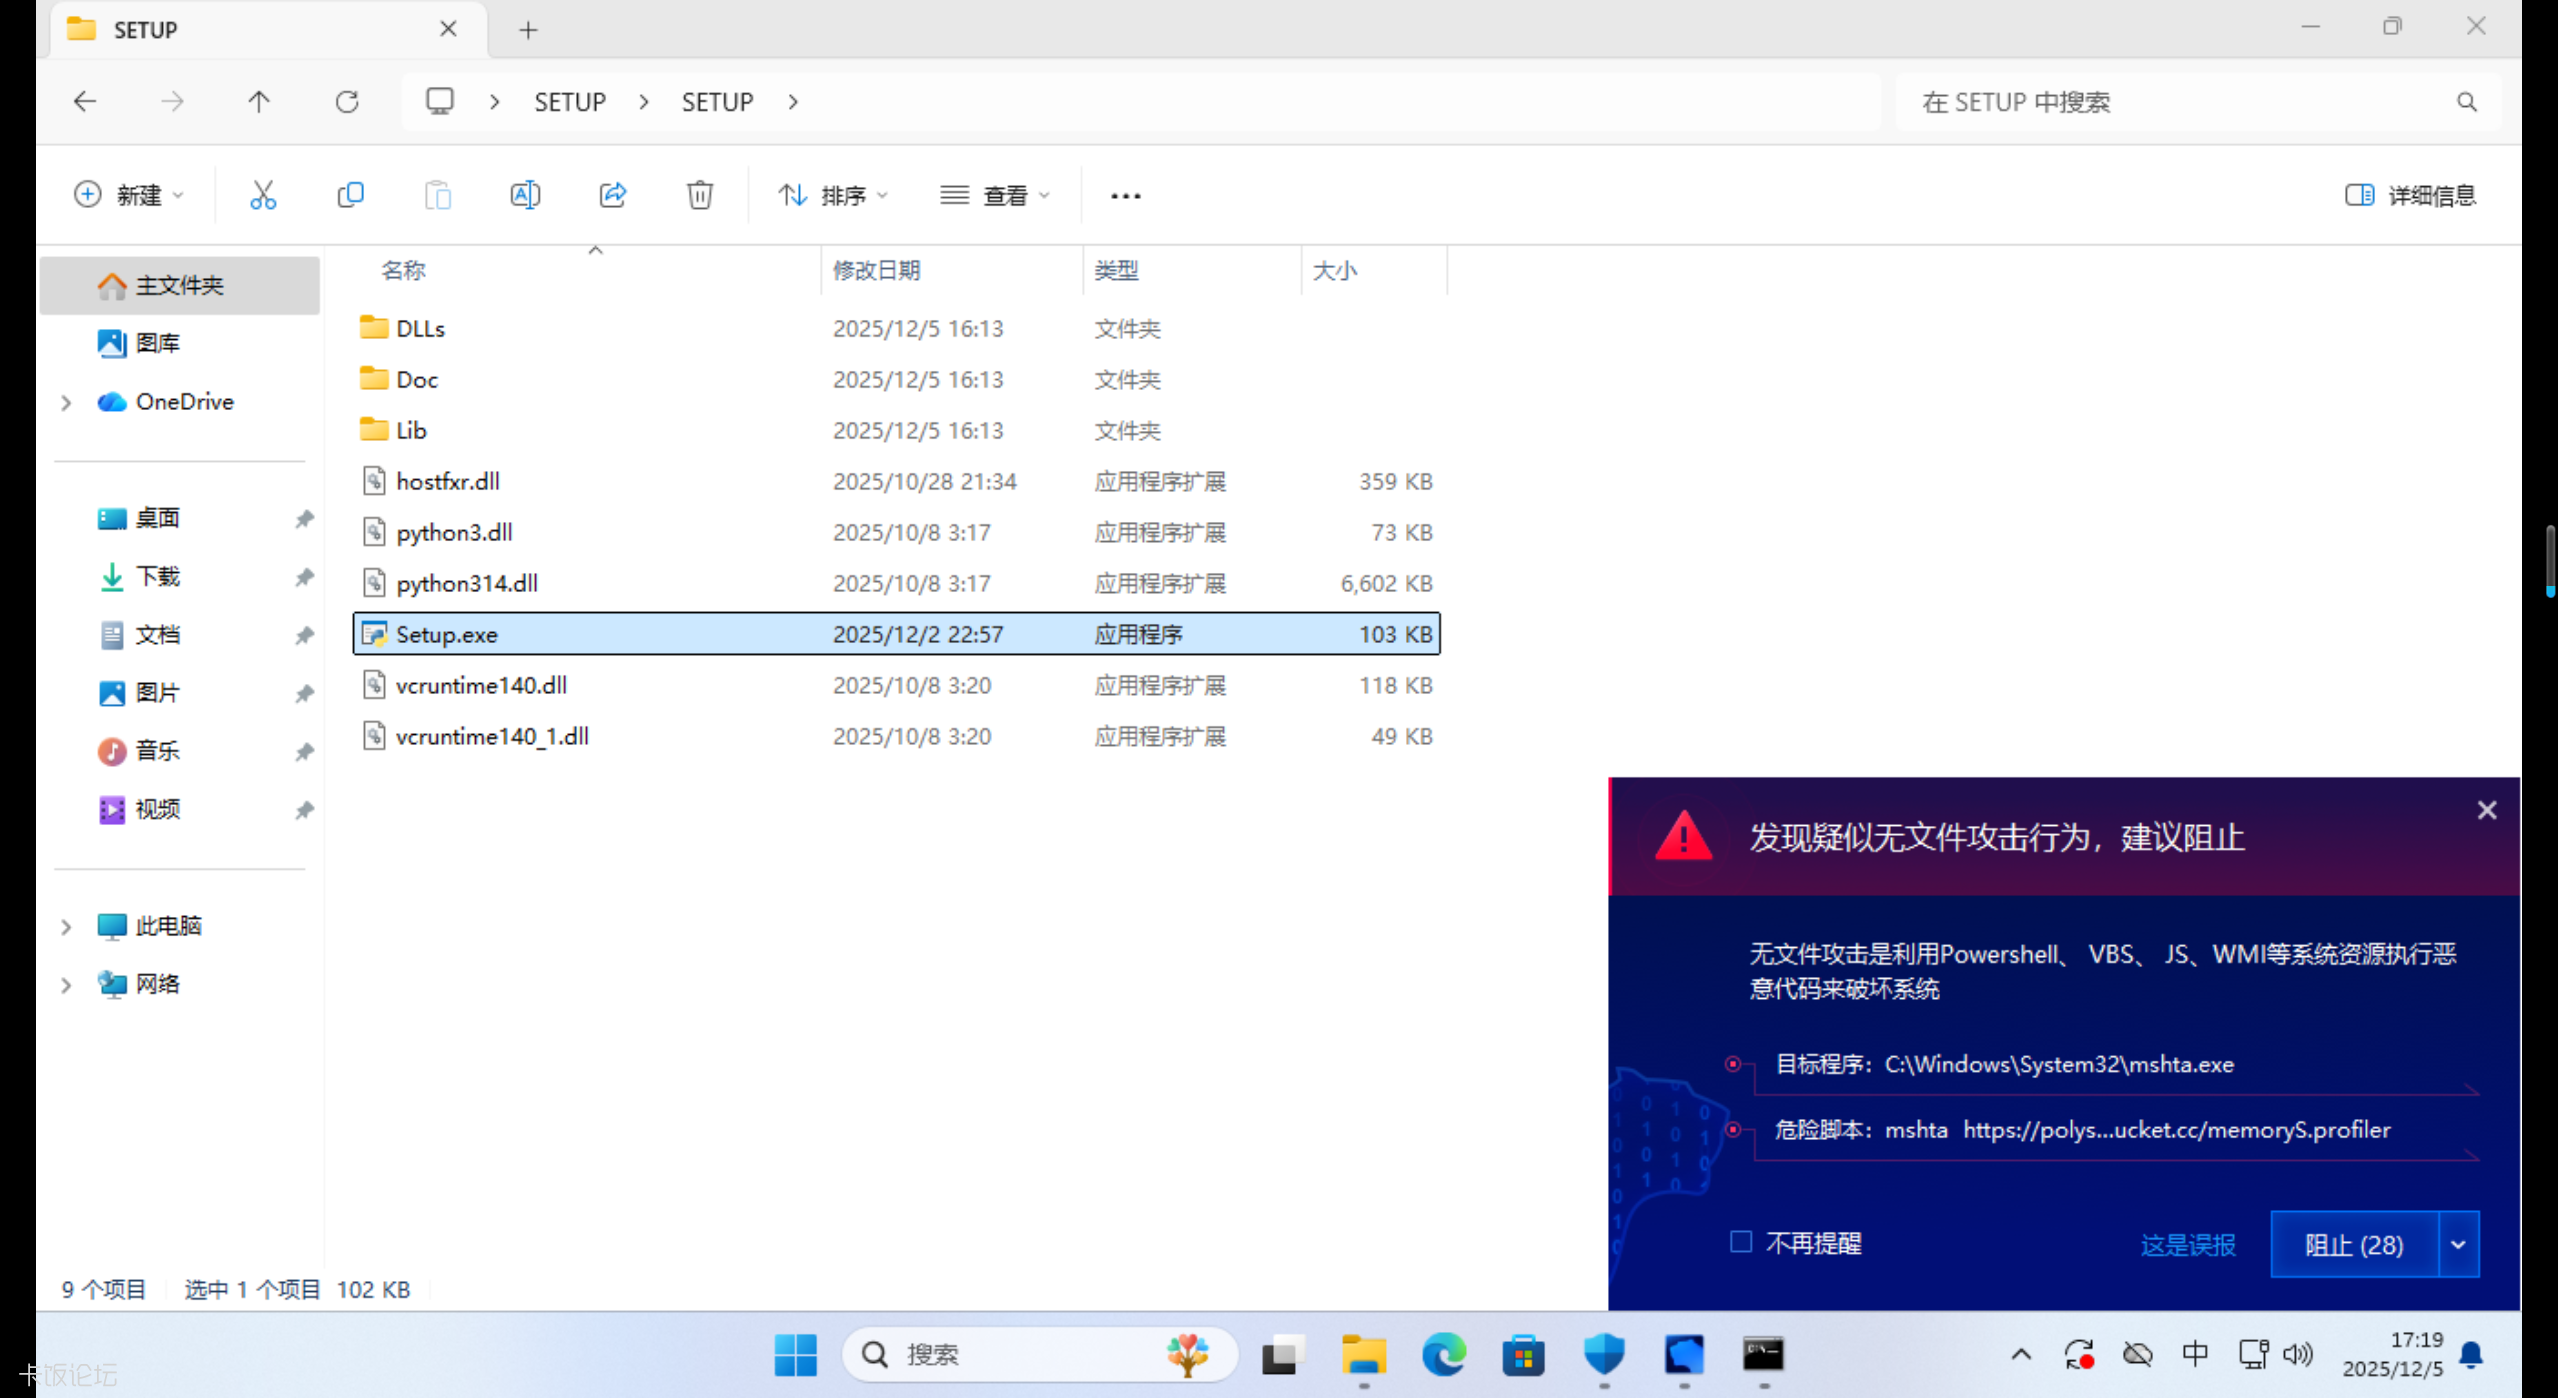Tick the 不再提醒 checkbox
This screenshot has height=1398, width=2558.
1741,1242
